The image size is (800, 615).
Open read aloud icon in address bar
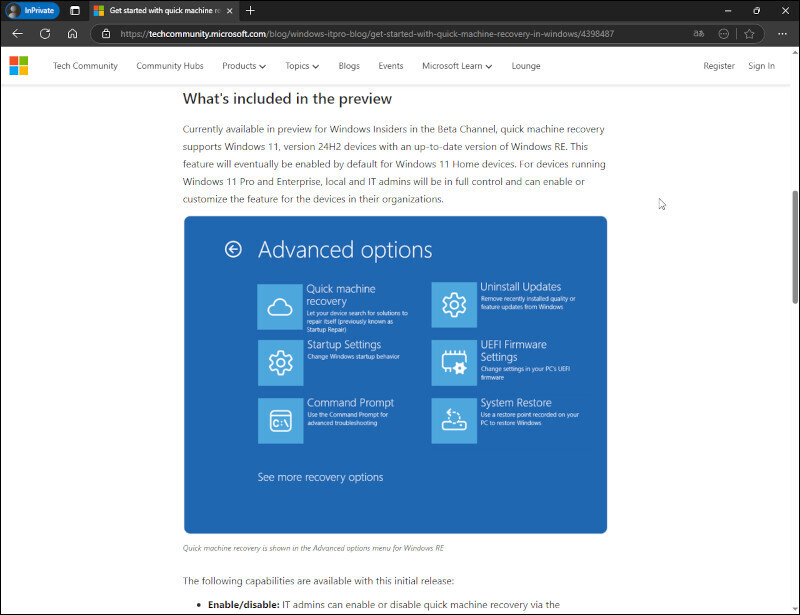(x=698, y=34)
